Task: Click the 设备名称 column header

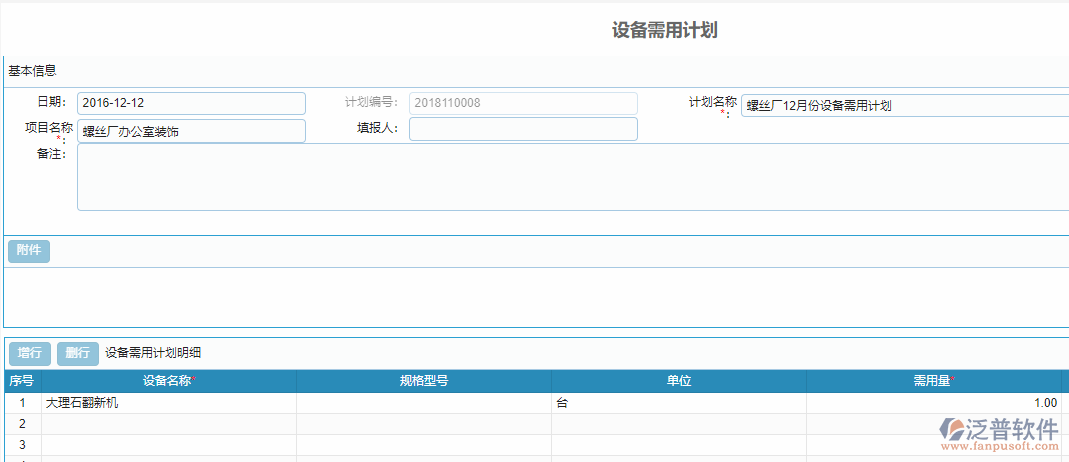Action: (168, 381)
